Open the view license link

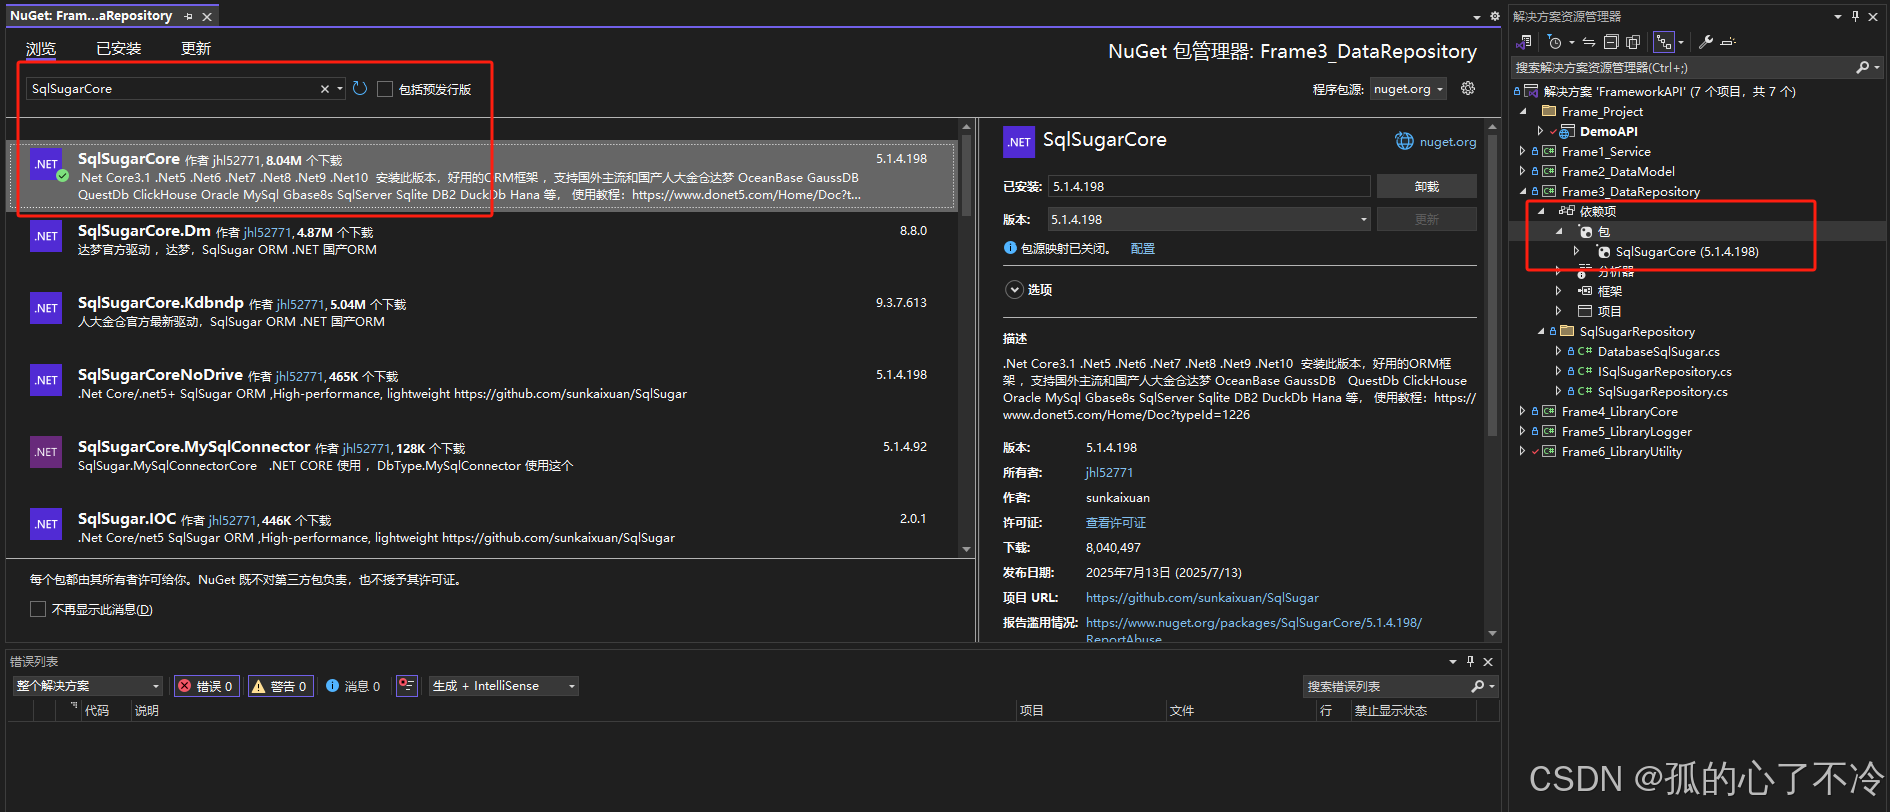pyautogui.click(x=1116, y=522)
